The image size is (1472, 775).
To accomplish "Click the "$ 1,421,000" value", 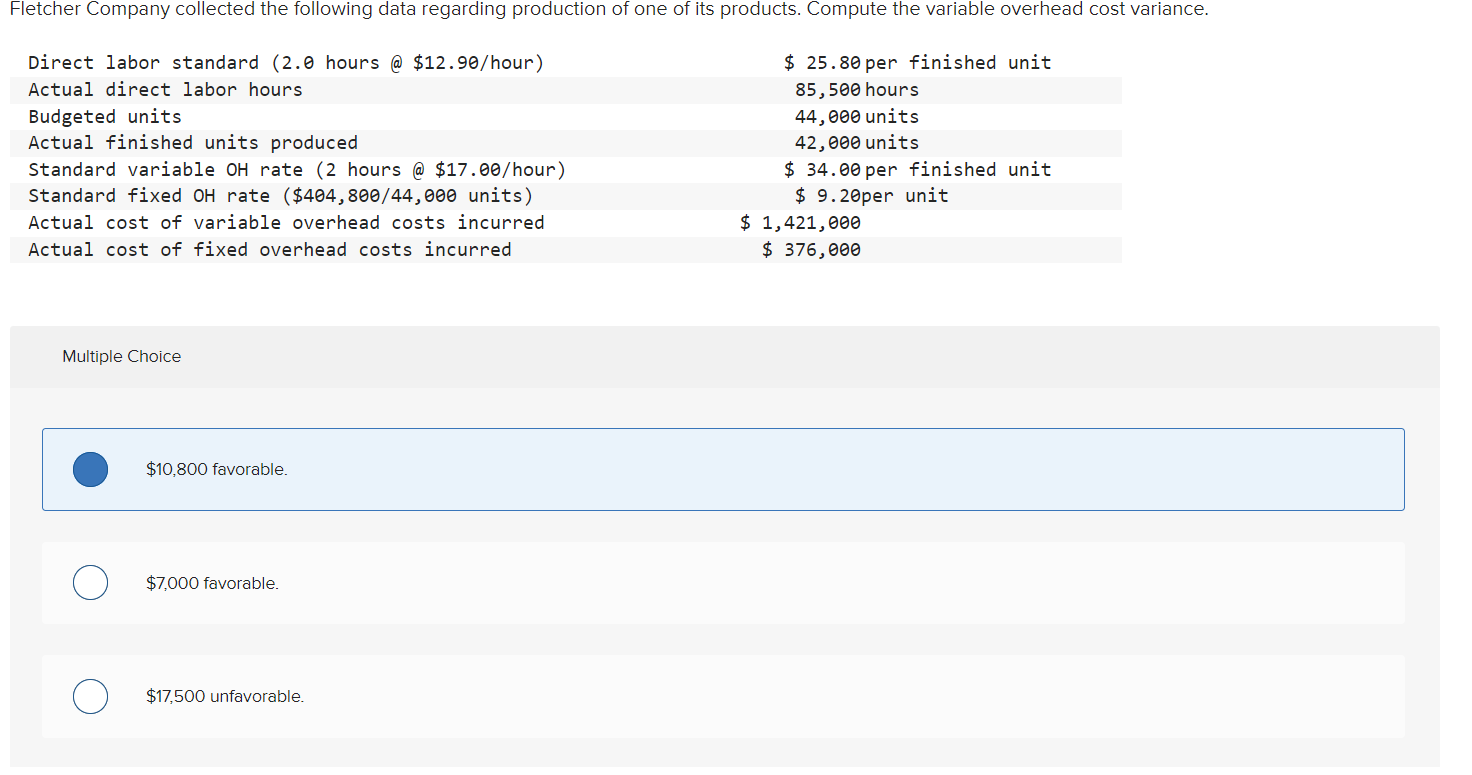I will pos(800,223).
